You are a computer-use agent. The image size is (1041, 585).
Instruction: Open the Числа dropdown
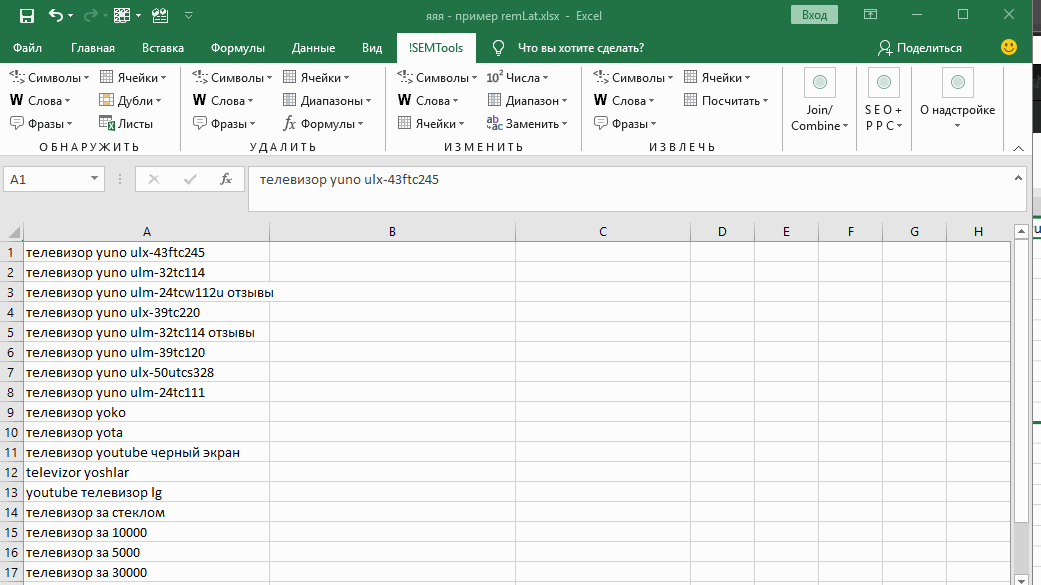click(517, 78)
